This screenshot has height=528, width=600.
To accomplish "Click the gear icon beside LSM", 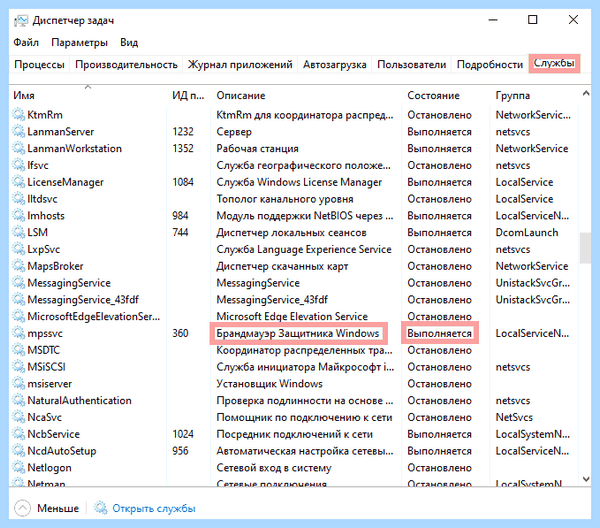I will 18,232.
